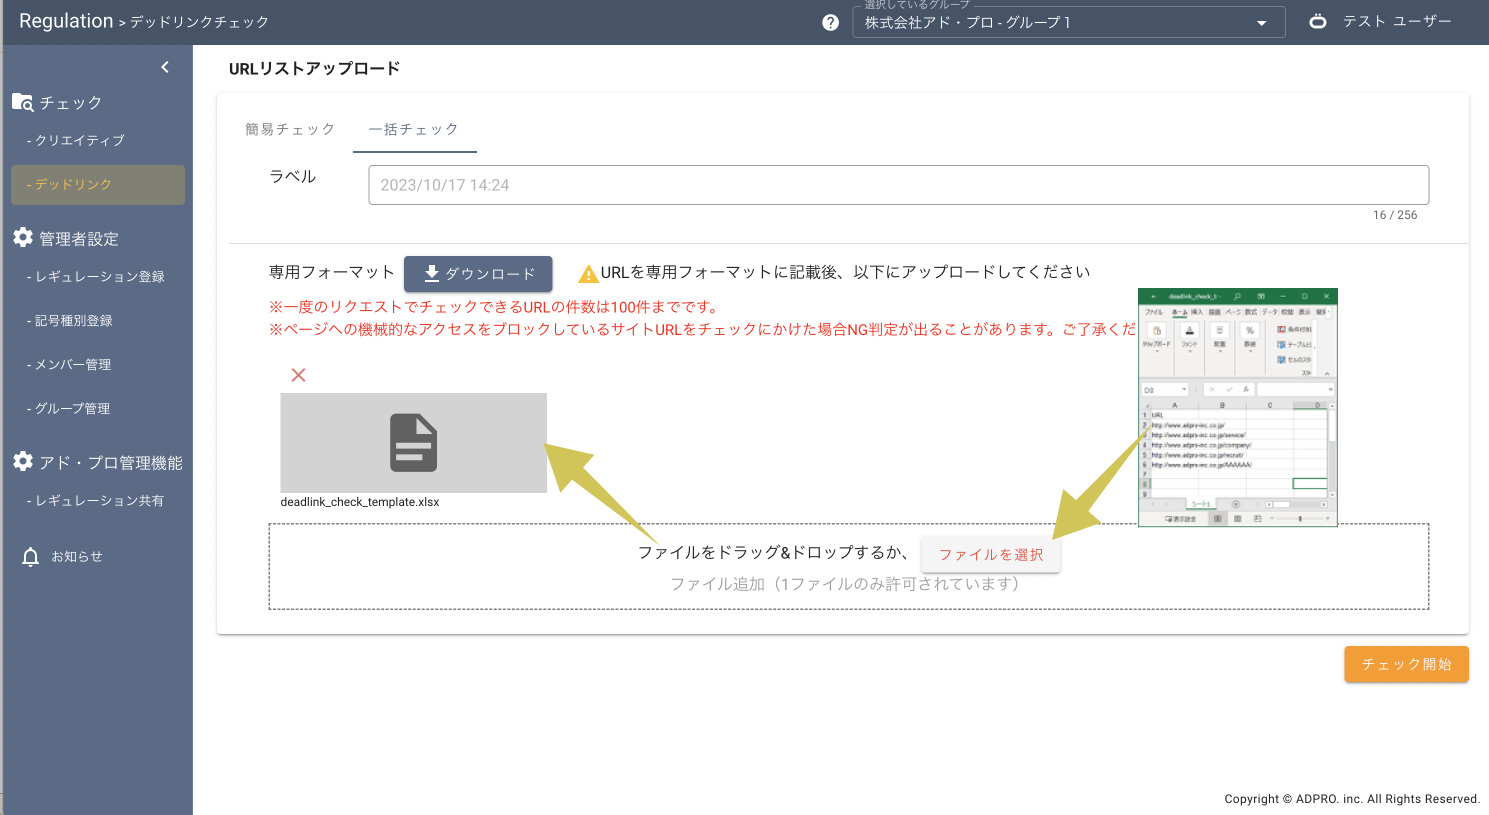This screenshot has width=1489, height=815.
Task: Open お知らせ notifications bell
Action: [31, 557]
